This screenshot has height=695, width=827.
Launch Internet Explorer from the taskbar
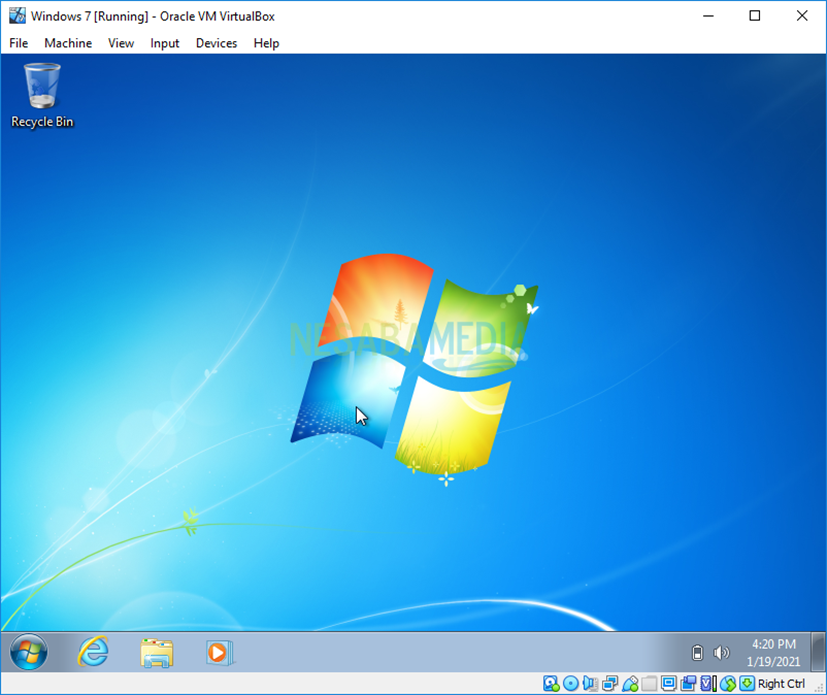(93, 653)
